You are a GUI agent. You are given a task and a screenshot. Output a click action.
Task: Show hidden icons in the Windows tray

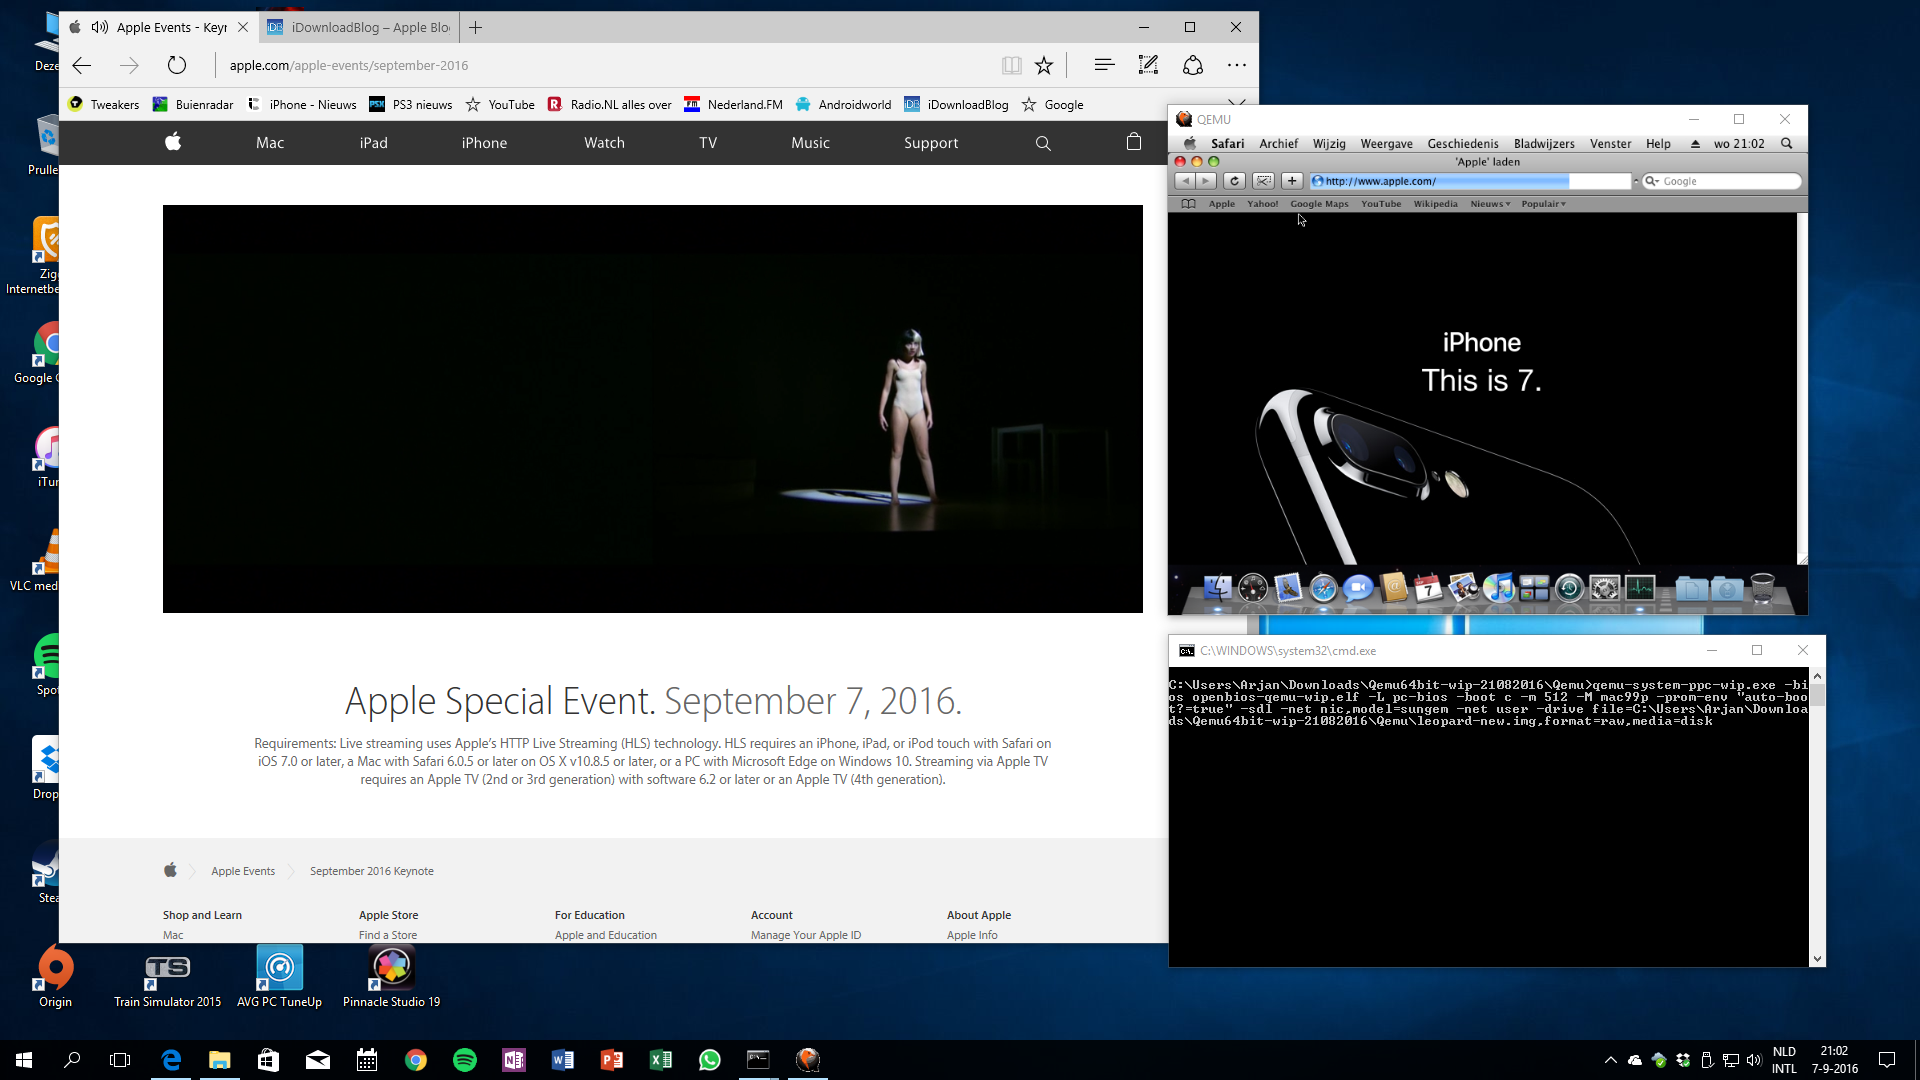click(x=1610, y=1060)
